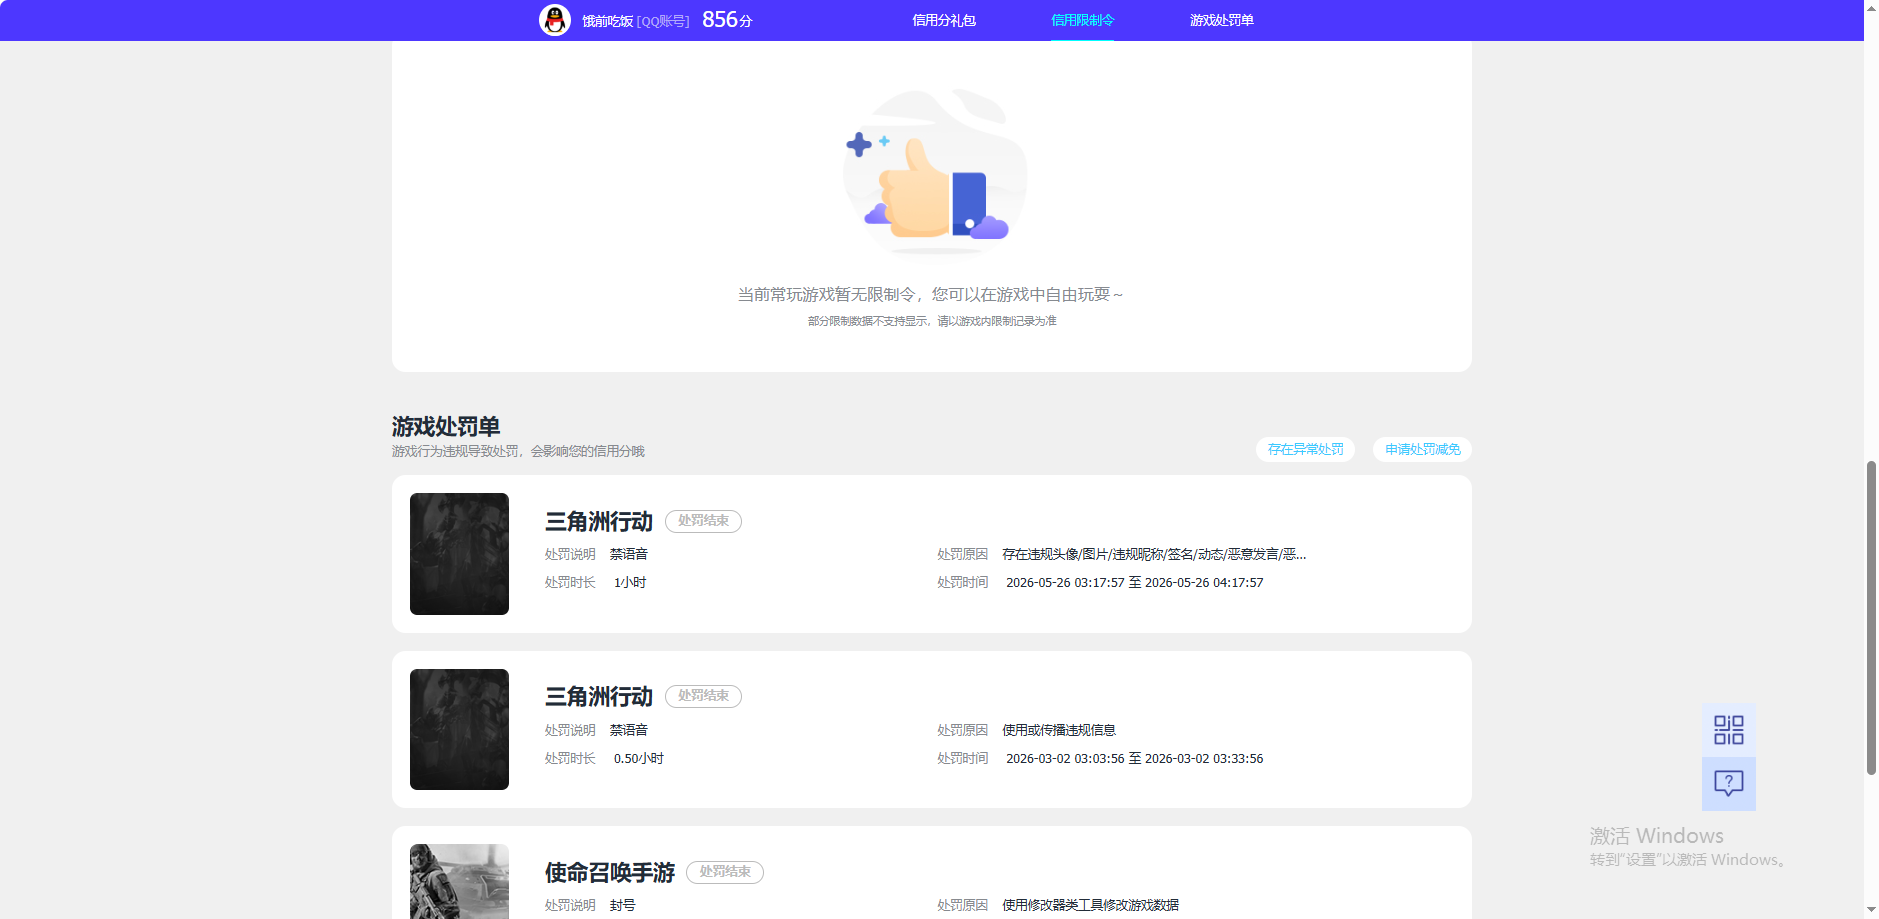Click the 申请处罚减免 button
The image size is (1879, 919).
pos(1422,450)
